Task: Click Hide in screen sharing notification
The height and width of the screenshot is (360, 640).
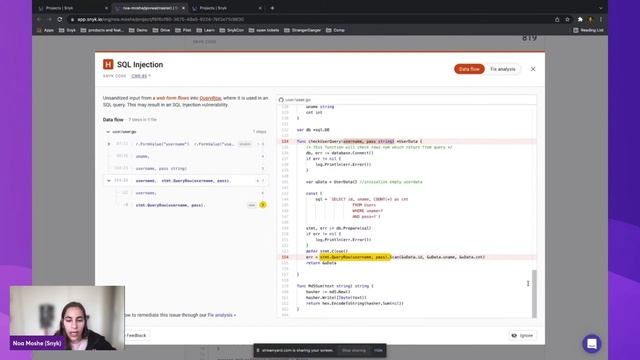Action: [x=378, y=350]
